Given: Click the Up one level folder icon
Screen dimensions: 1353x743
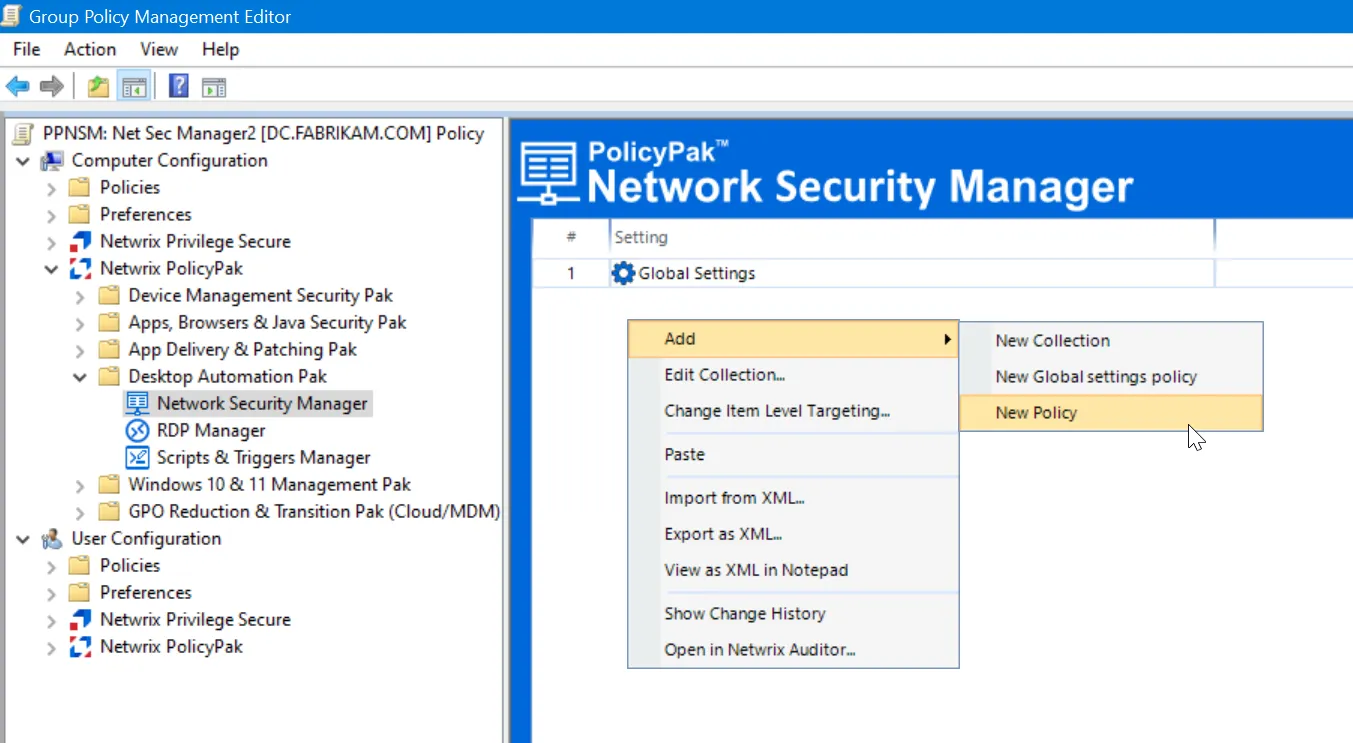Looking at the screenshot, I should (x=98, y=86).
